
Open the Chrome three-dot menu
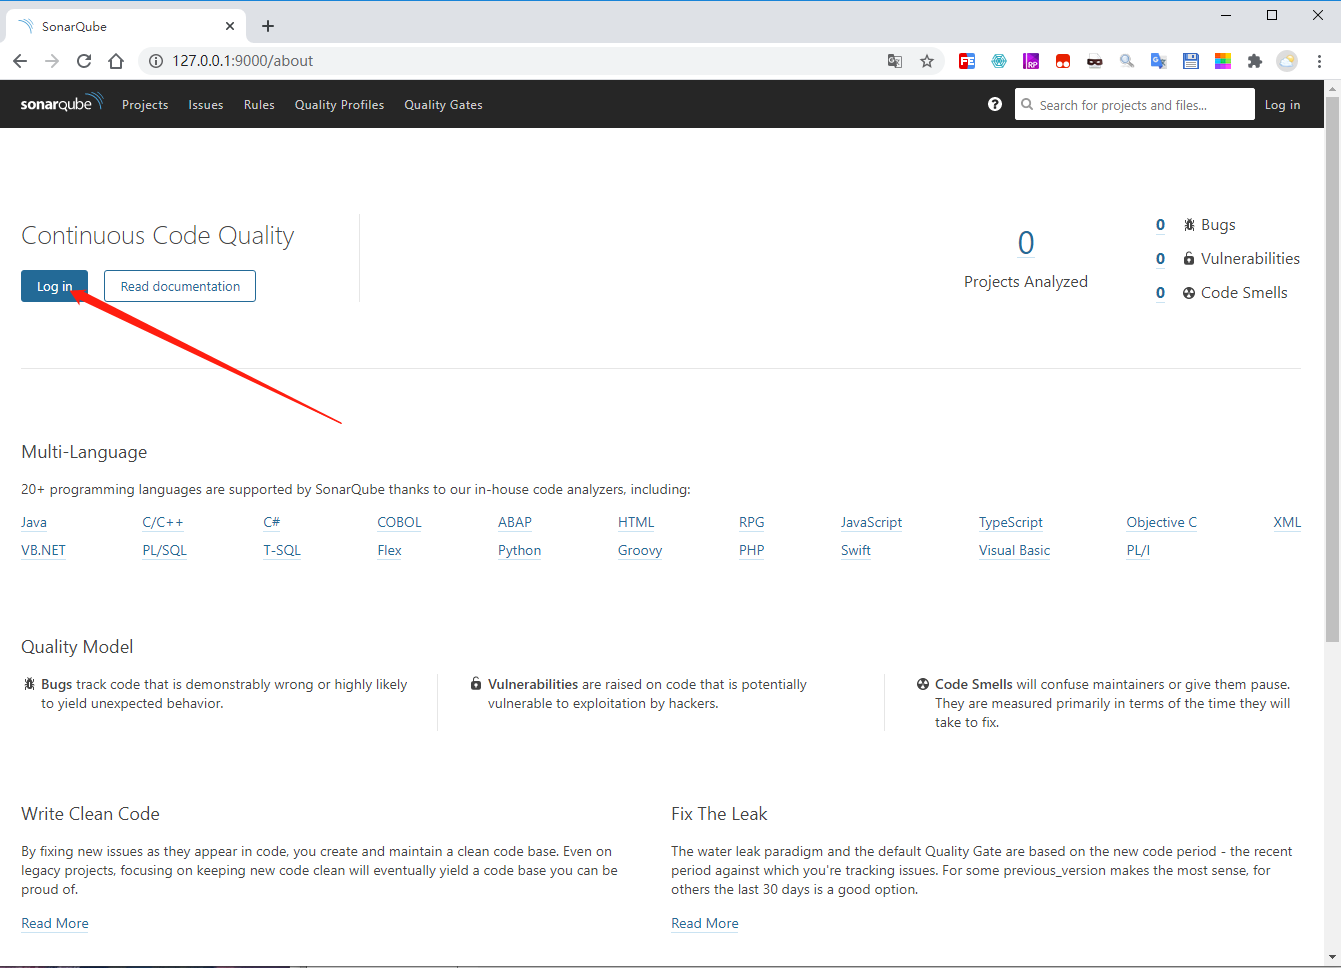[1319, 61]
